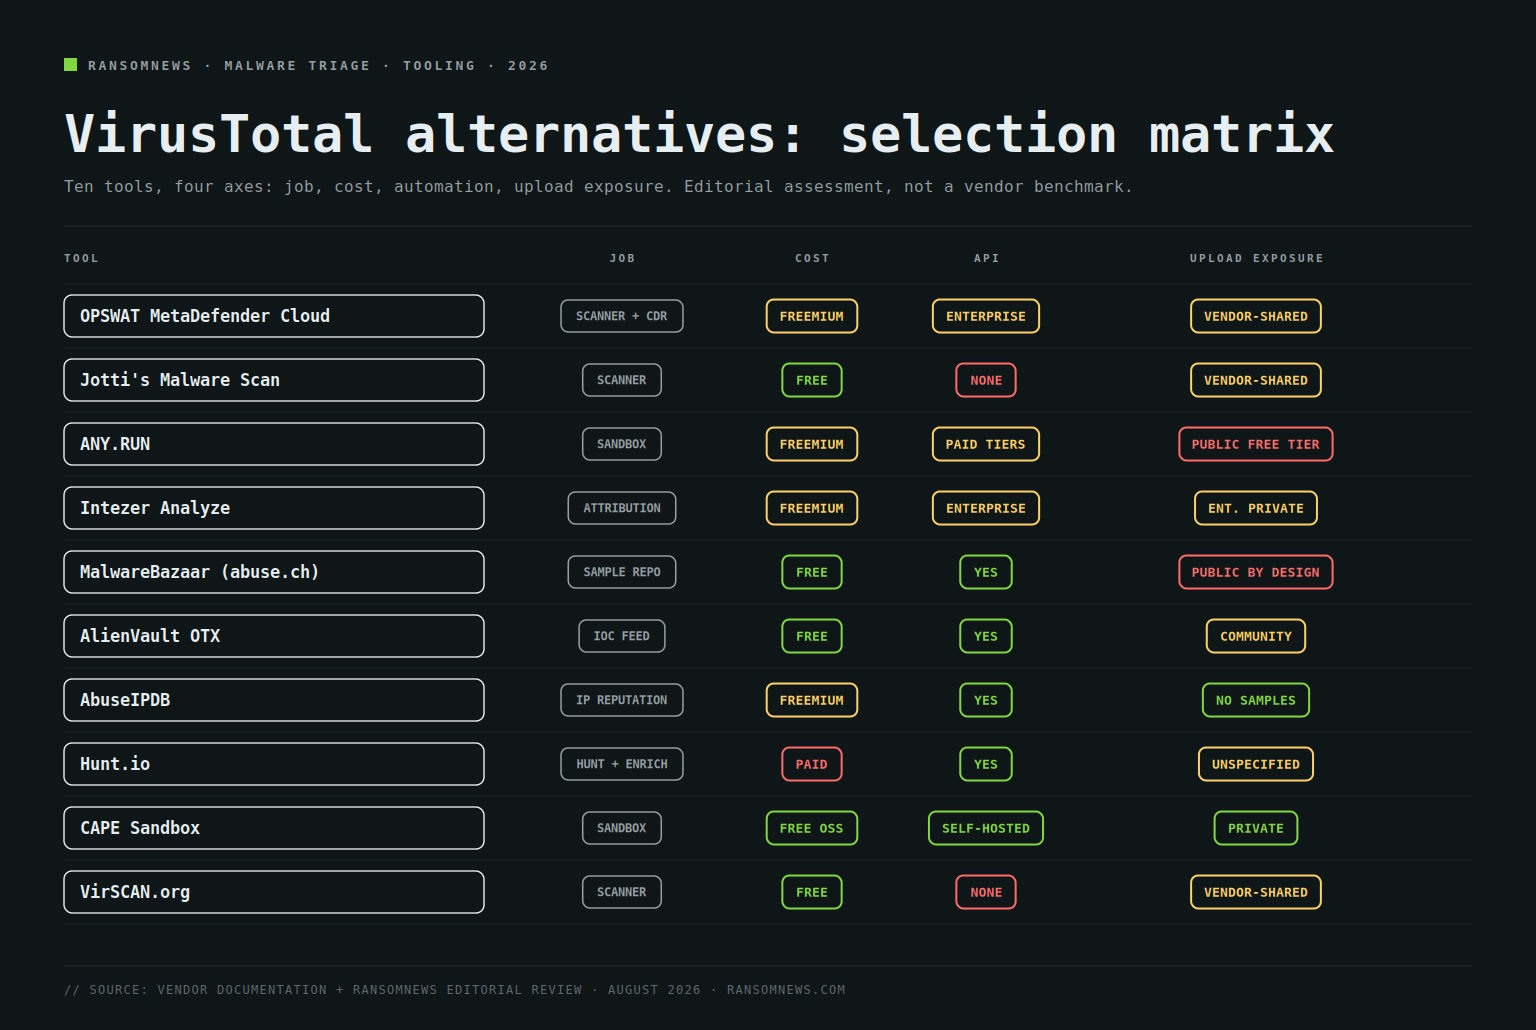Click VENDOR-SHARED badge in OPSWAT row

point(1256,316)
